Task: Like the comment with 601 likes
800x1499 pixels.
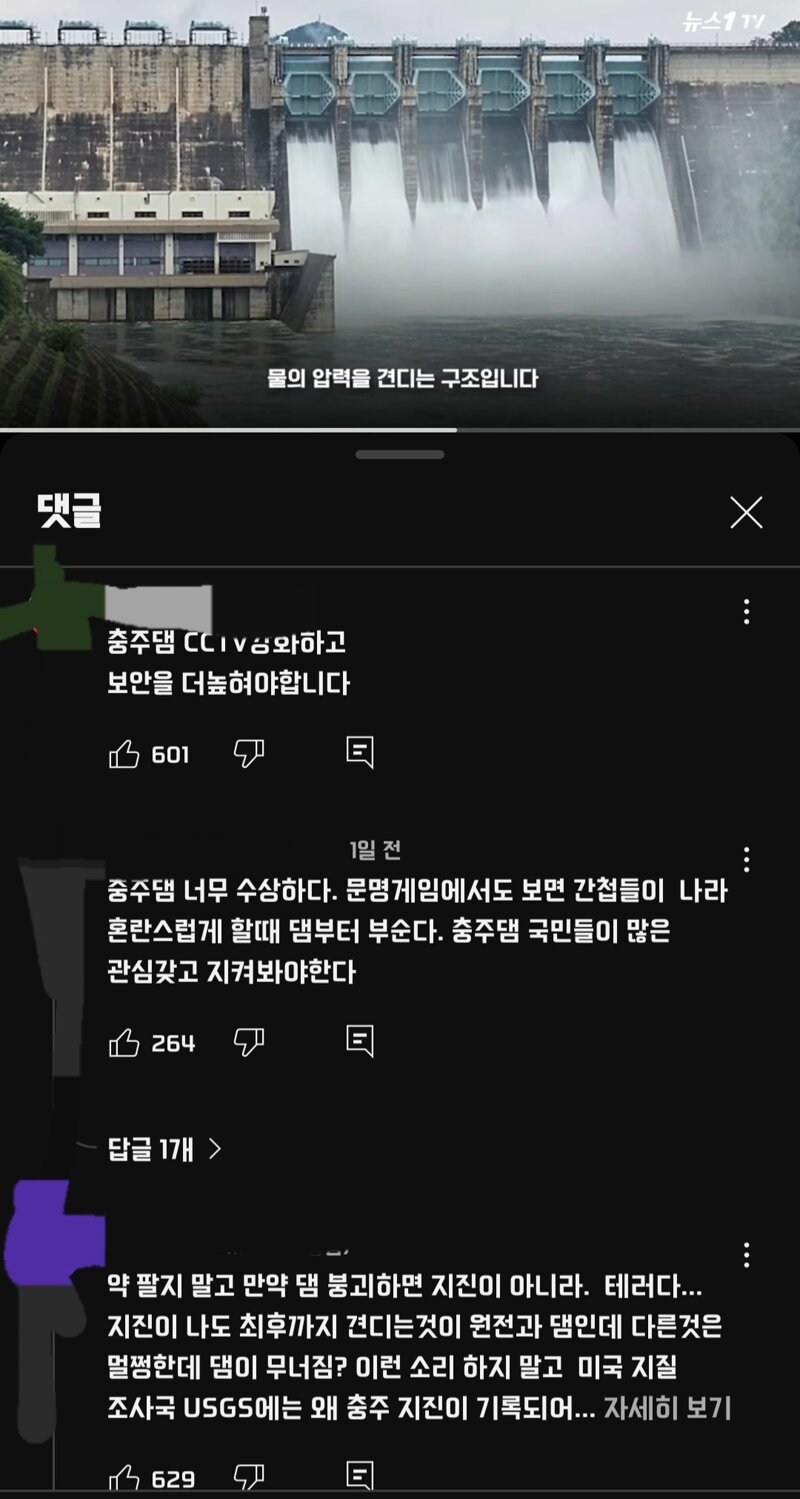Action: (124, 754)
